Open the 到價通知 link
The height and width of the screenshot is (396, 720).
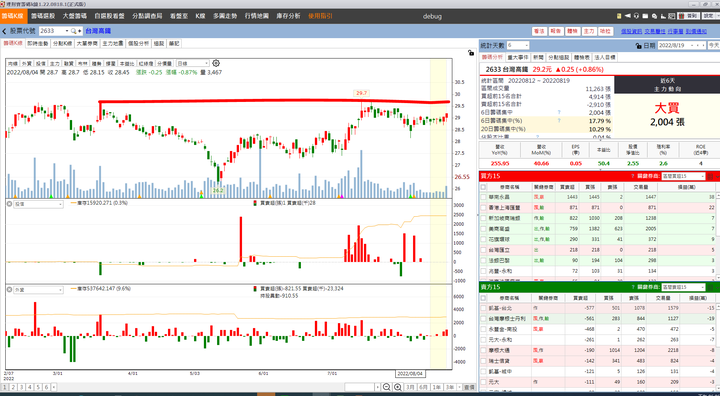pyautogui.click(x=696, y=31)
